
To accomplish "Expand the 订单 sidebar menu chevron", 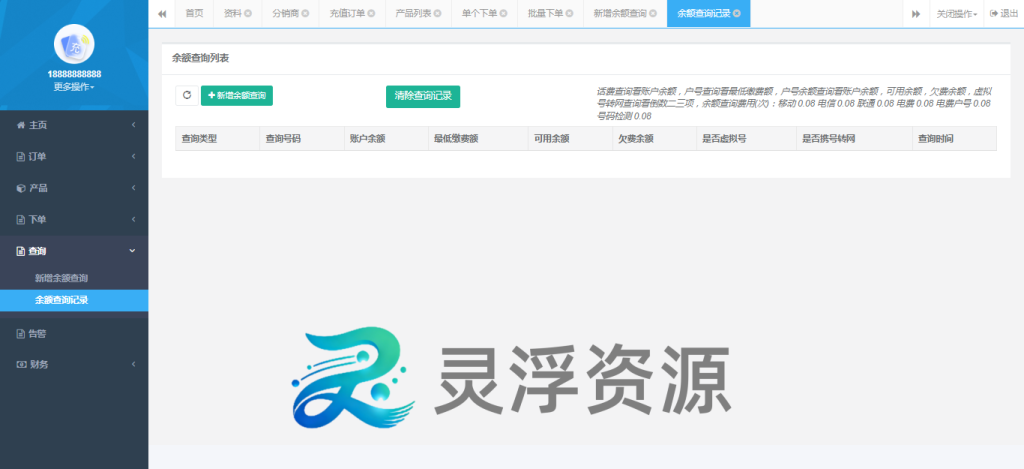I will coord(133,157).
